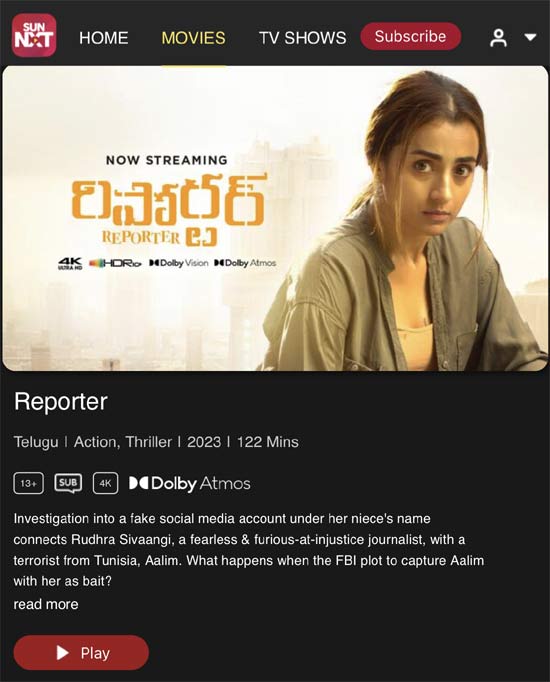Viewport: 550px width, 682px height.
Task: Open the user profile icon
Action: click(498, 38)
